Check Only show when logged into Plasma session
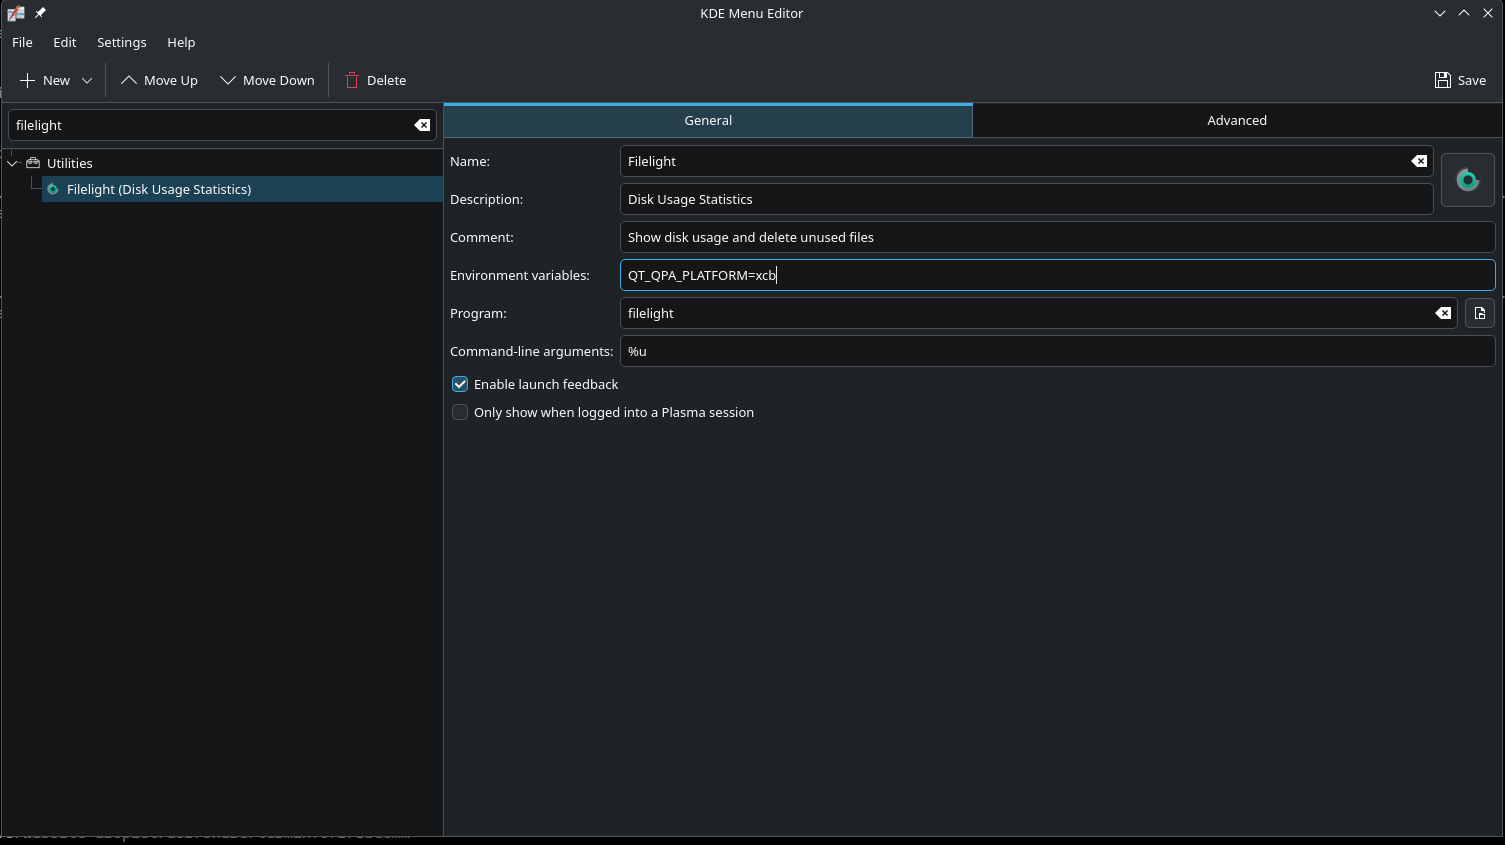Image resolution: width=1505 pixels, height=845 pixels. pos(460,412)
